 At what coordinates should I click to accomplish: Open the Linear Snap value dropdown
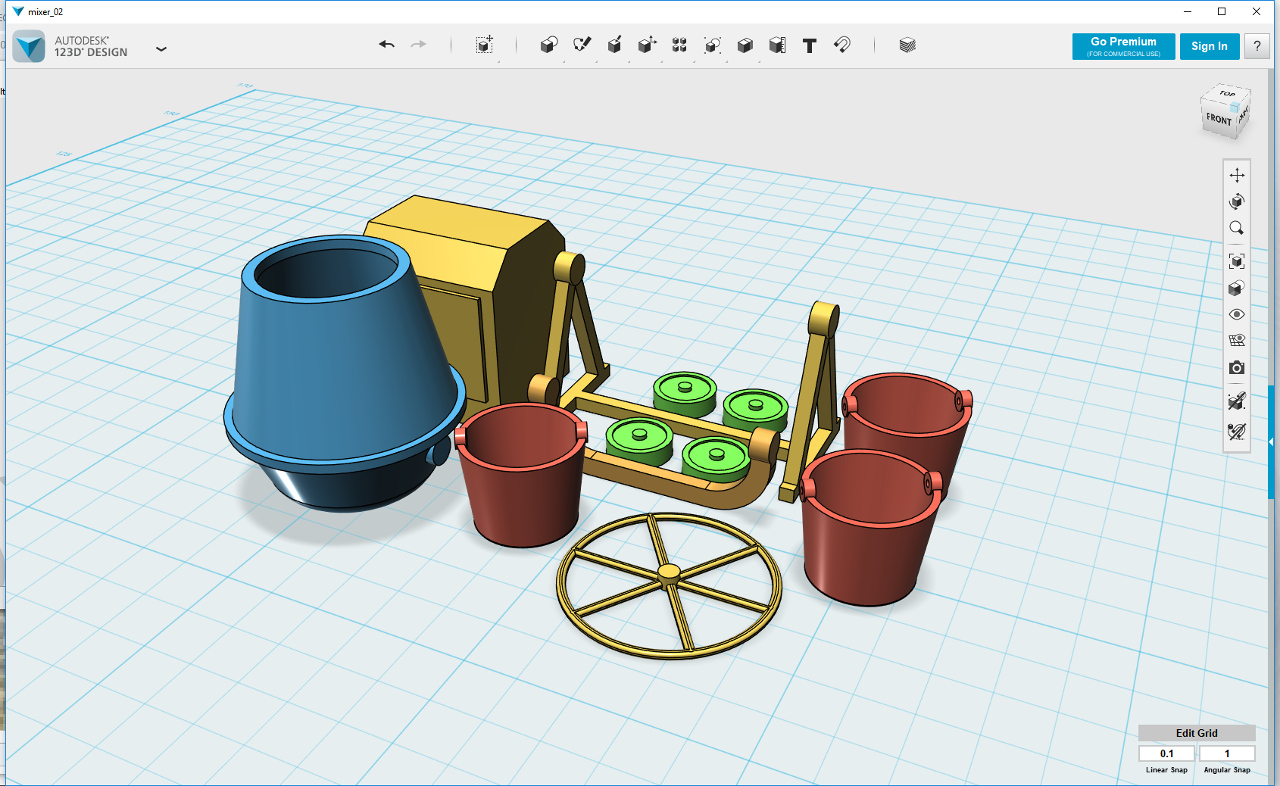(1167, 753)
